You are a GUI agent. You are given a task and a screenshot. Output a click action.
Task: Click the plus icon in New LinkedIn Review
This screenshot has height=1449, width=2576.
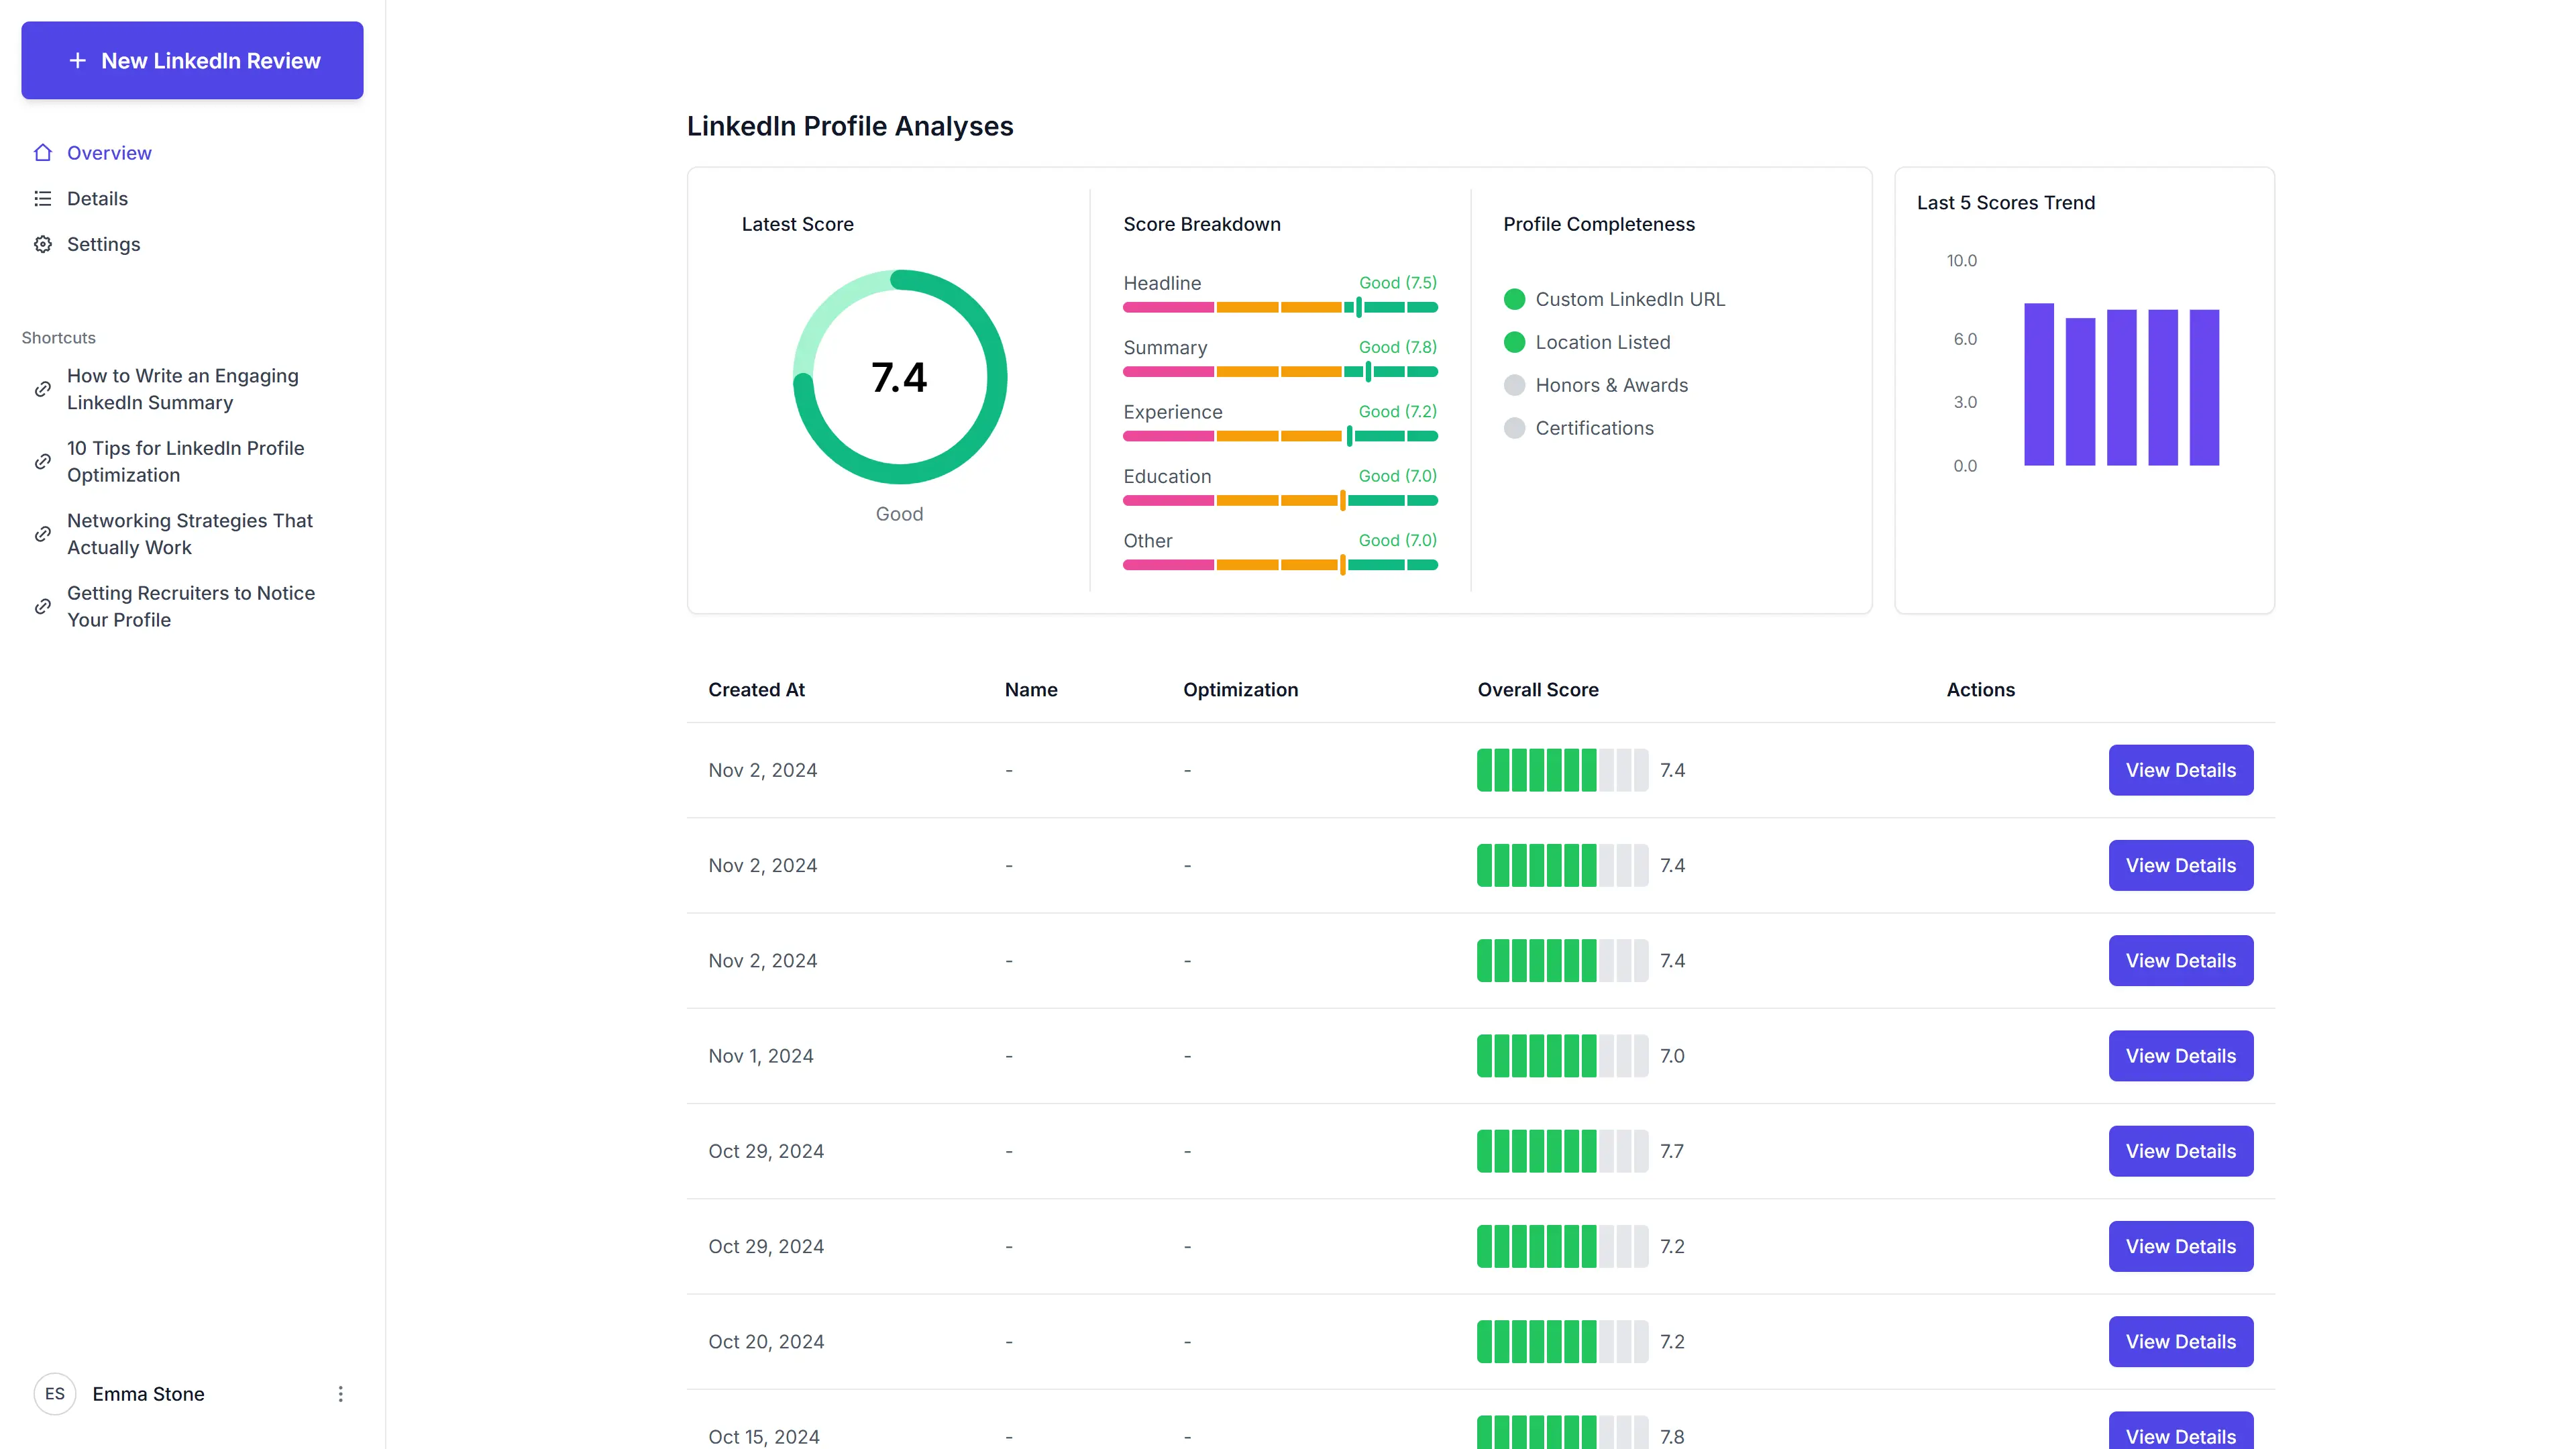coord(77,61)
